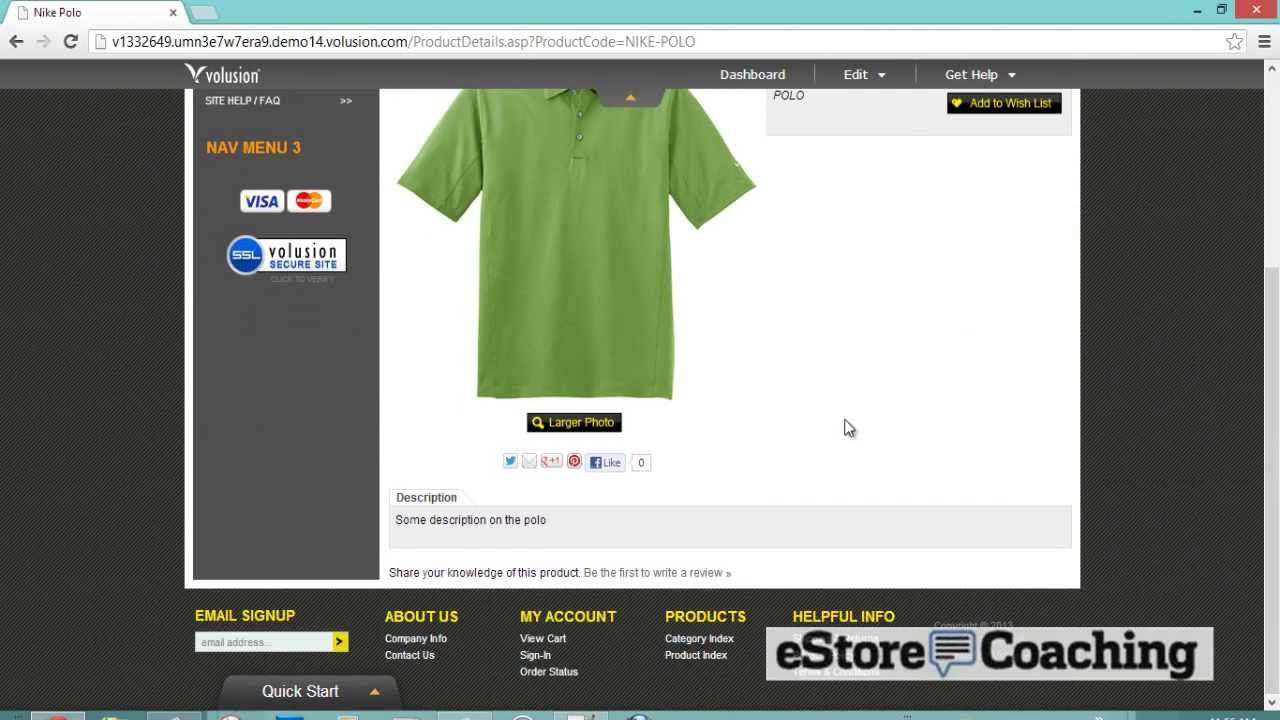Share product on Twitter

coord(510,461)
